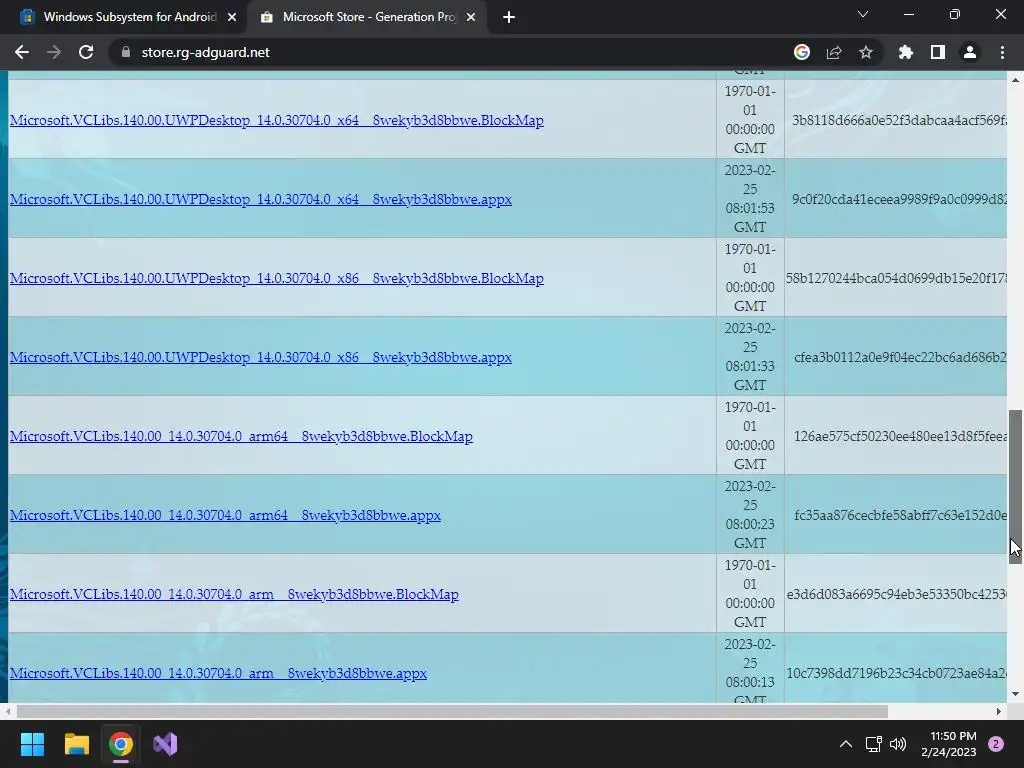
Task: Open network status tray icon
Action: 873,744
